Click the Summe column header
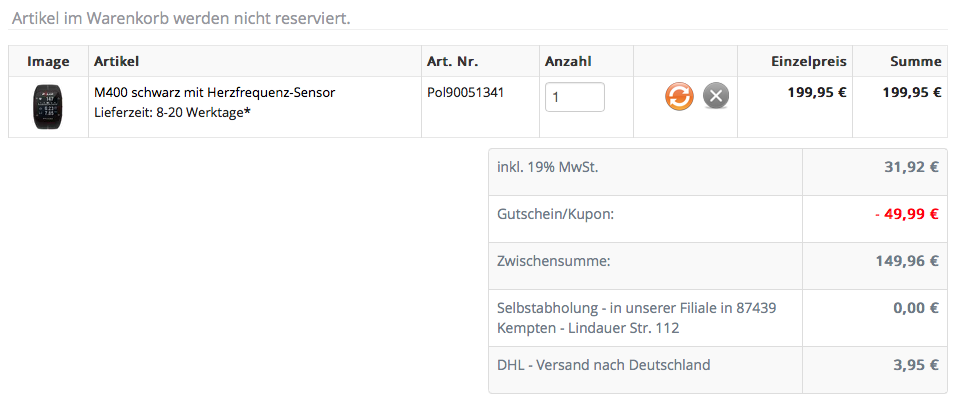965x406 pixels. point(916,62)
